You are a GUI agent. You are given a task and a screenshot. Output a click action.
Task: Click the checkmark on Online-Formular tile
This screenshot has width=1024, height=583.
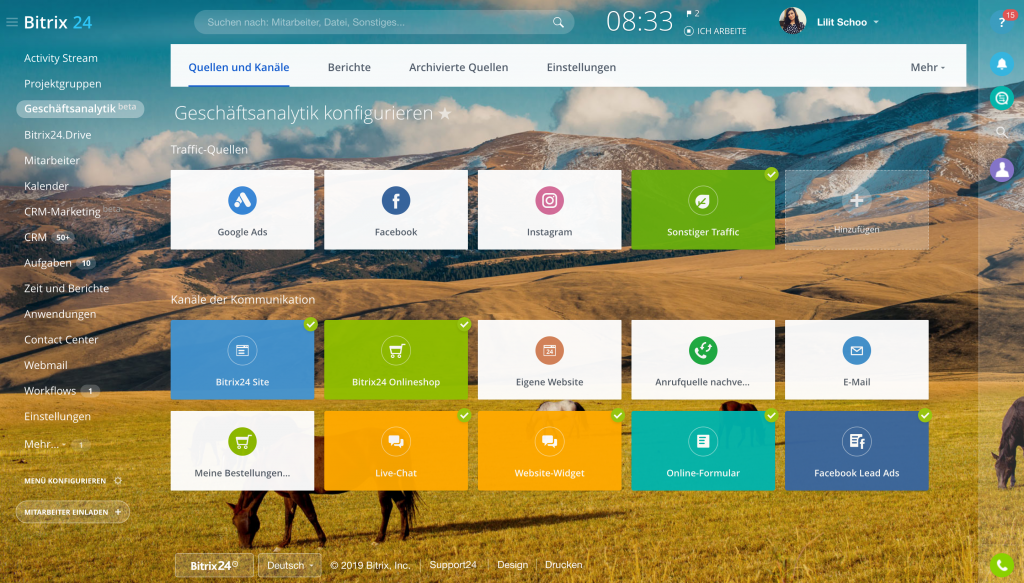coord(771,415)
